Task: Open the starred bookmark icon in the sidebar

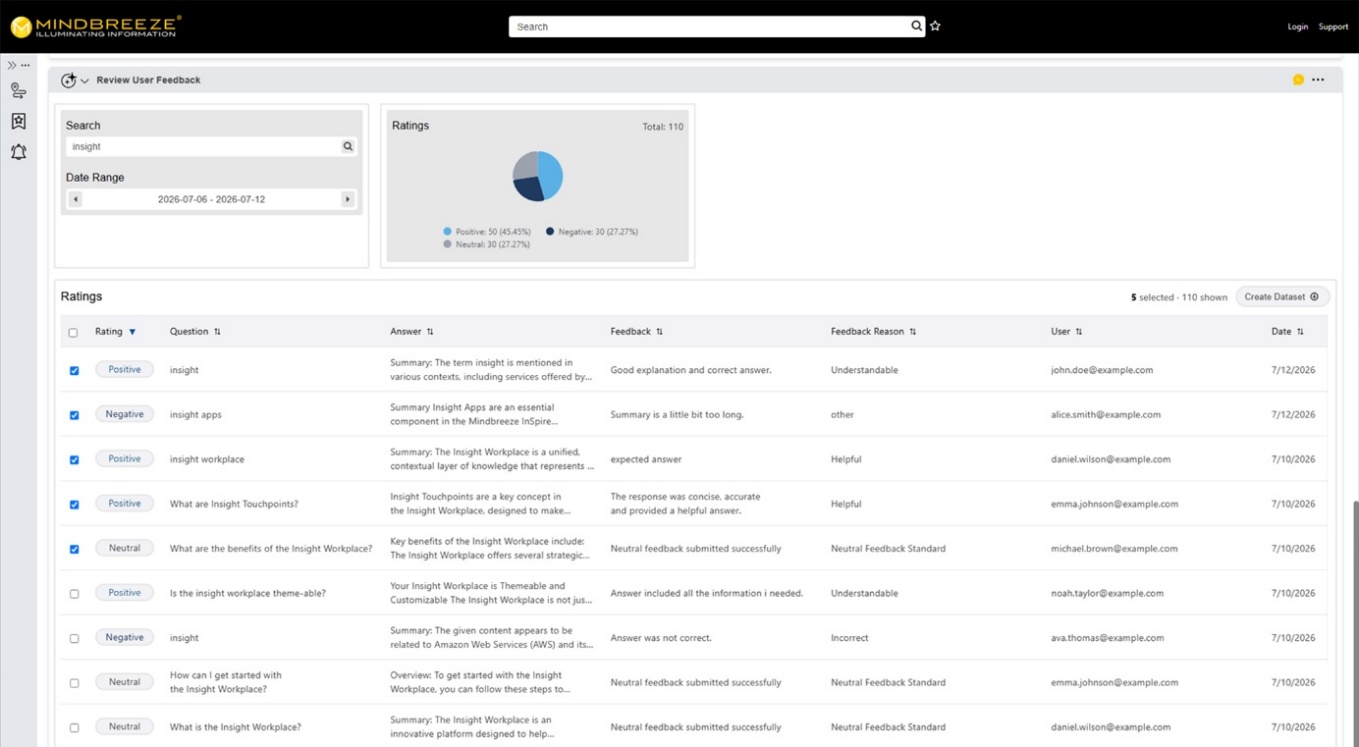Action: click(x=18, y=121)
